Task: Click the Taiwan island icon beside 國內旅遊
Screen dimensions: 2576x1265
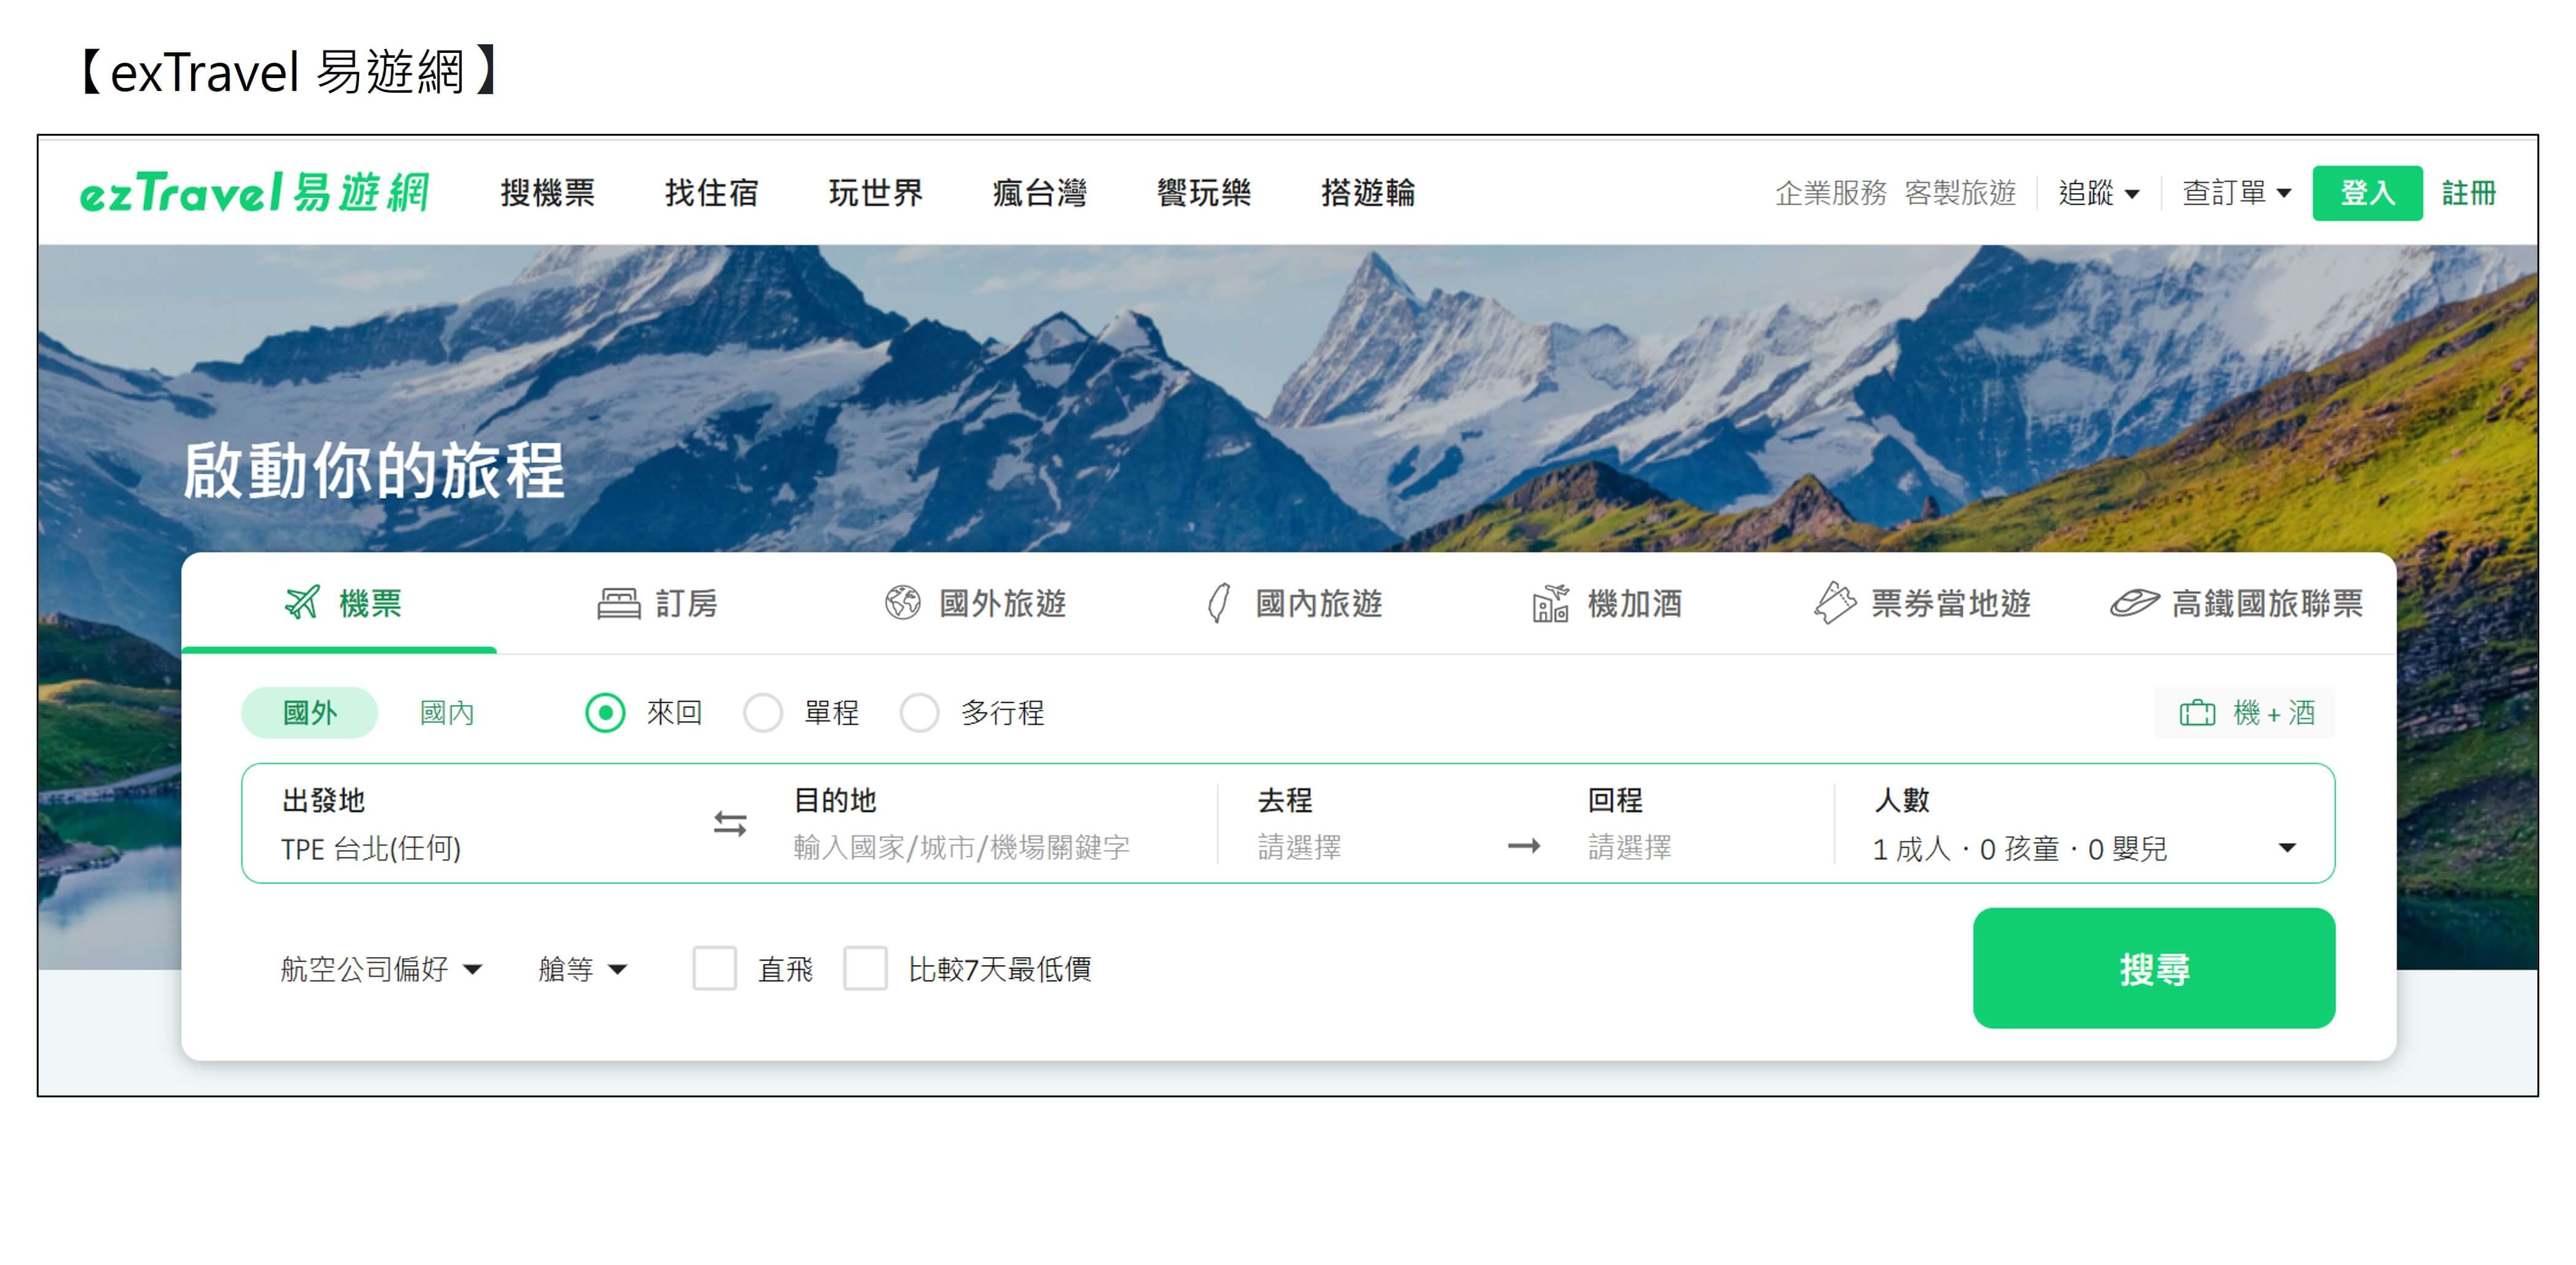Action: (x=1218, y=603)
